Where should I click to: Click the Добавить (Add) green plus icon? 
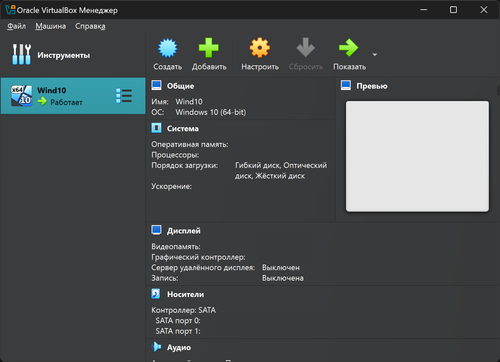[x=209, y=48]
